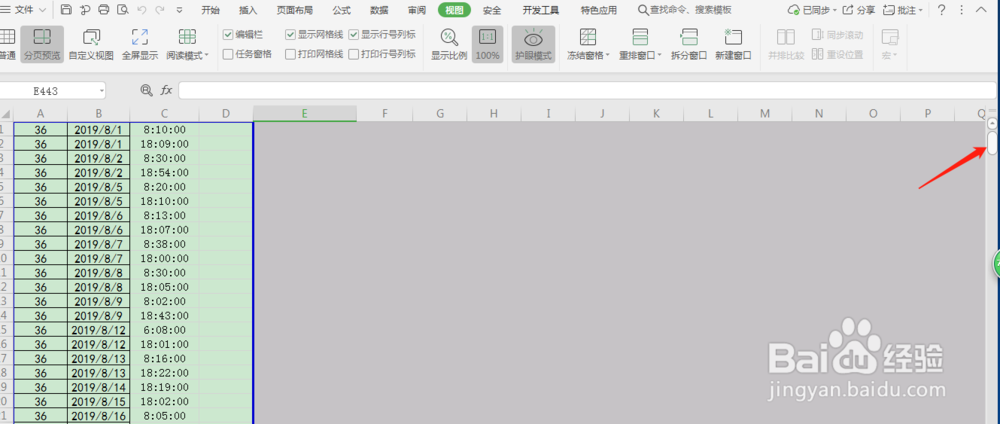1000x424 pixels.
Task: Select column B header
Action: click(99, 113)
